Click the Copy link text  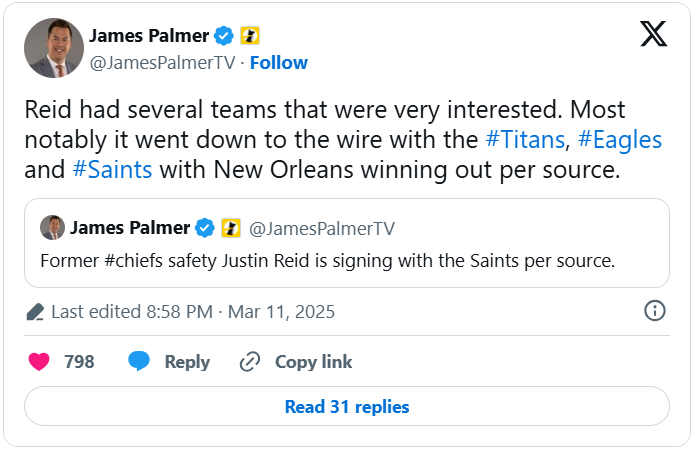pos(313,362)
